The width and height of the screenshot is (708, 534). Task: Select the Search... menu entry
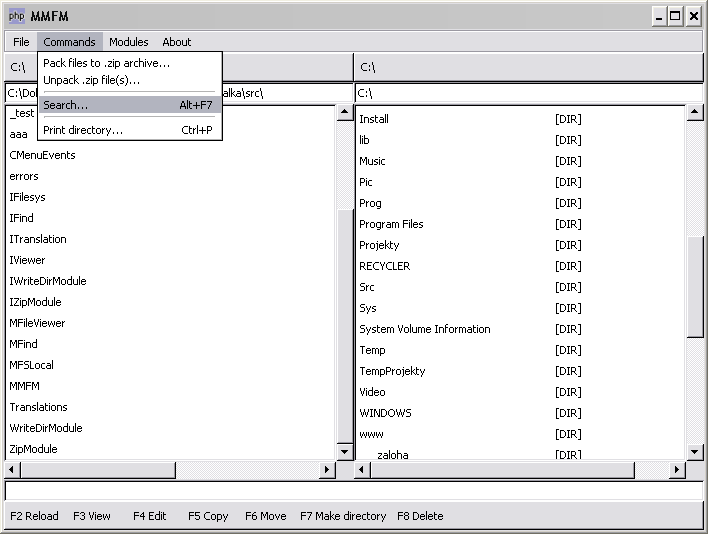(x=130, y=105)
